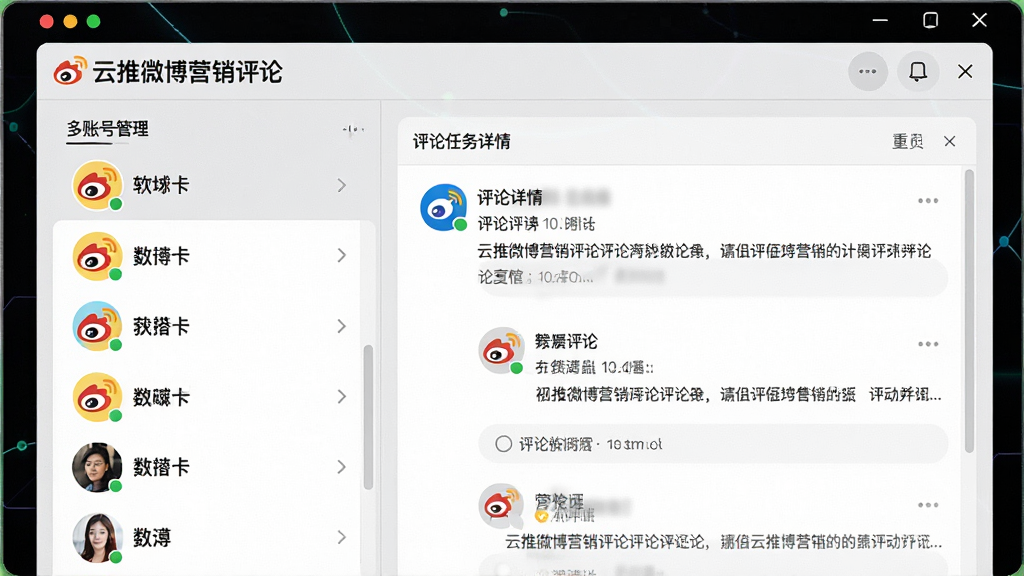Viewport: 1024px width, 576px height.
Task: Open the 数薄 account photo avatar
Action: click(97, 538)
